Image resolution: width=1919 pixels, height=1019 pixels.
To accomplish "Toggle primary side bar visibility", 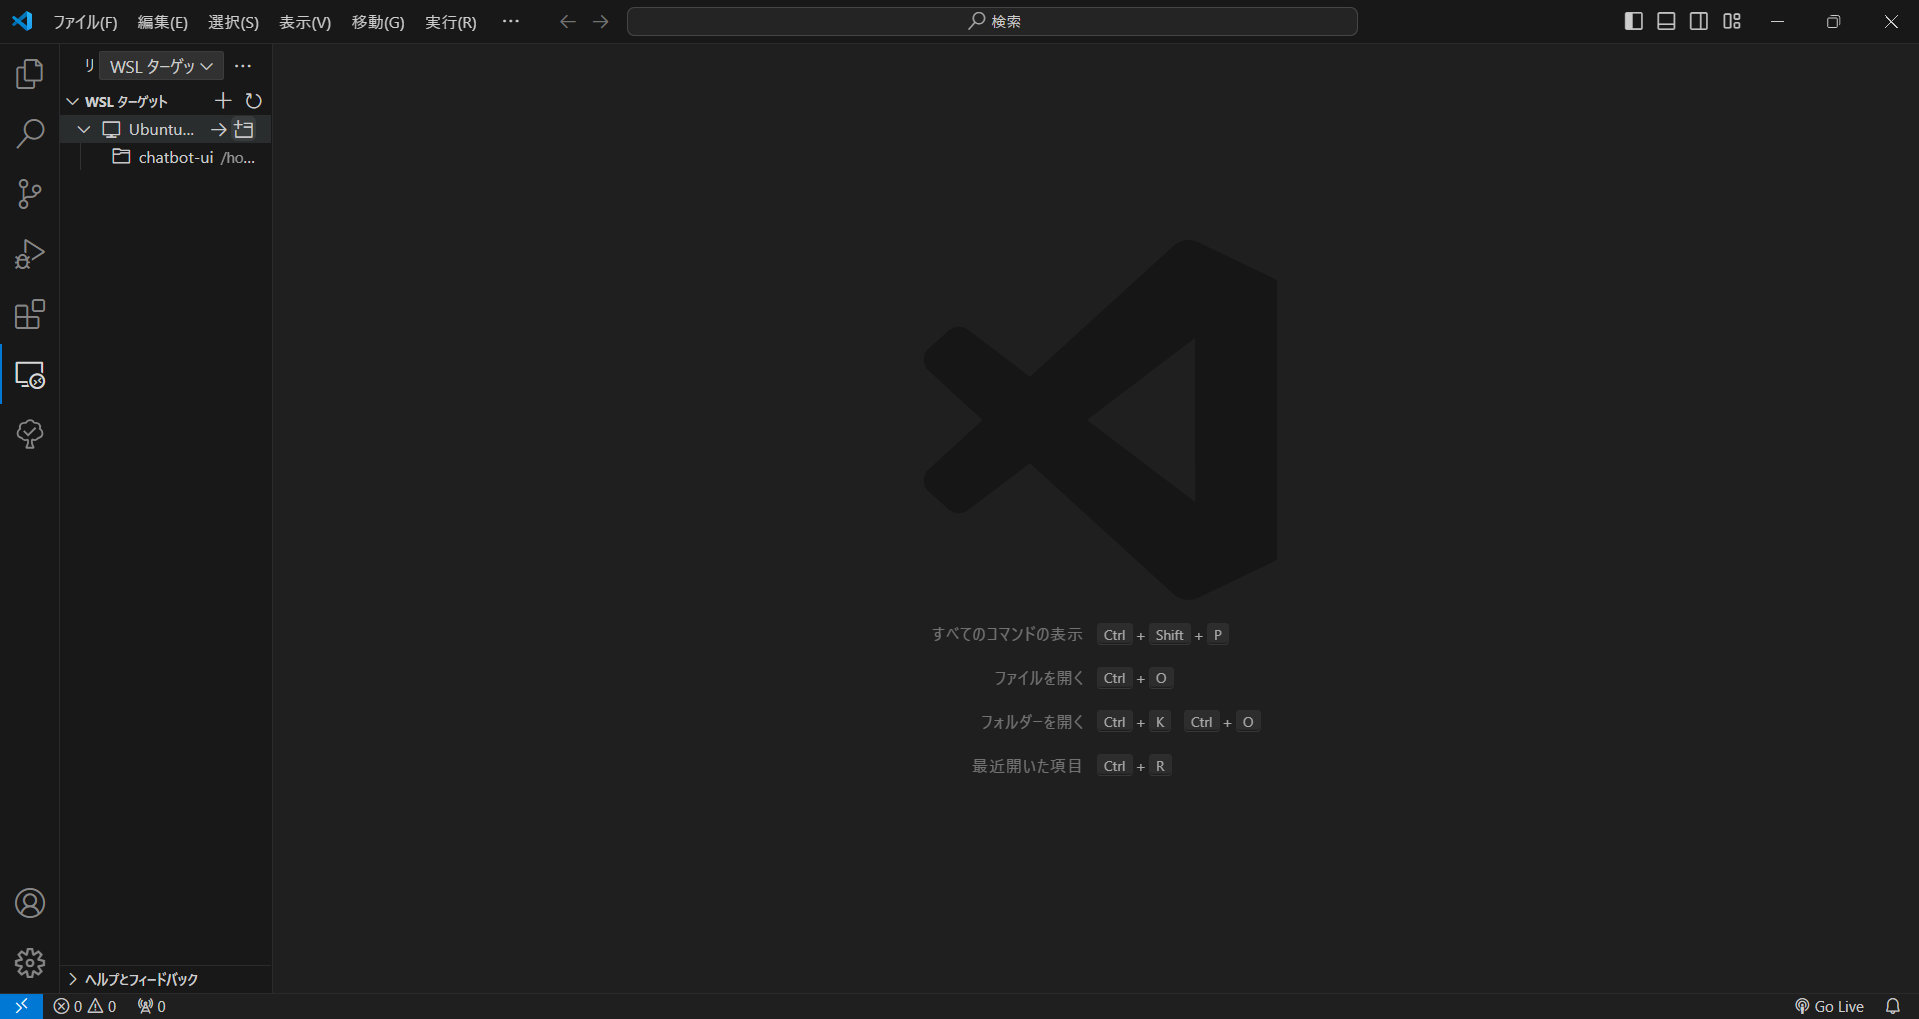I will (x=1634, y=21).
